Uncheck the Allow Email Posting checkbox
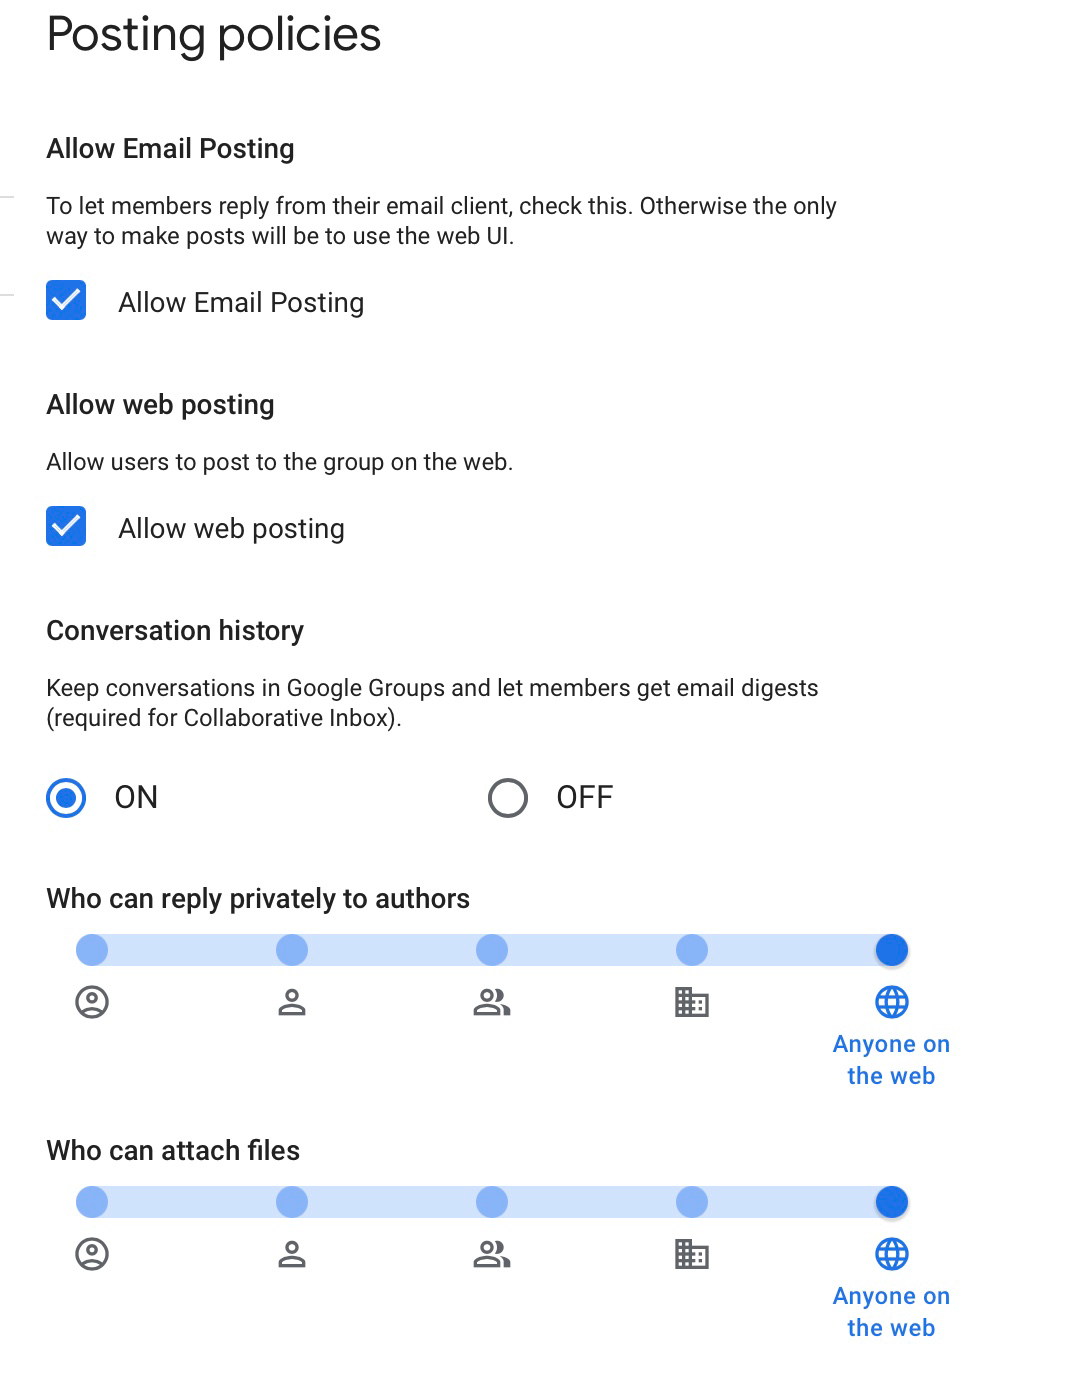 click(x=66, y=301)
